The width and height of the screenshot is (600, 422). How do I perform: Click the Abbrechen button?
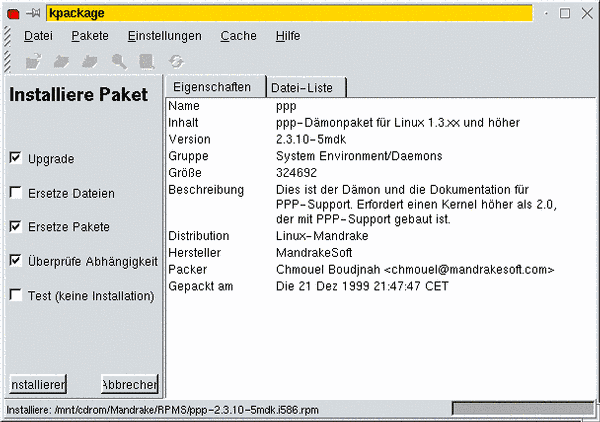point(129,385)
